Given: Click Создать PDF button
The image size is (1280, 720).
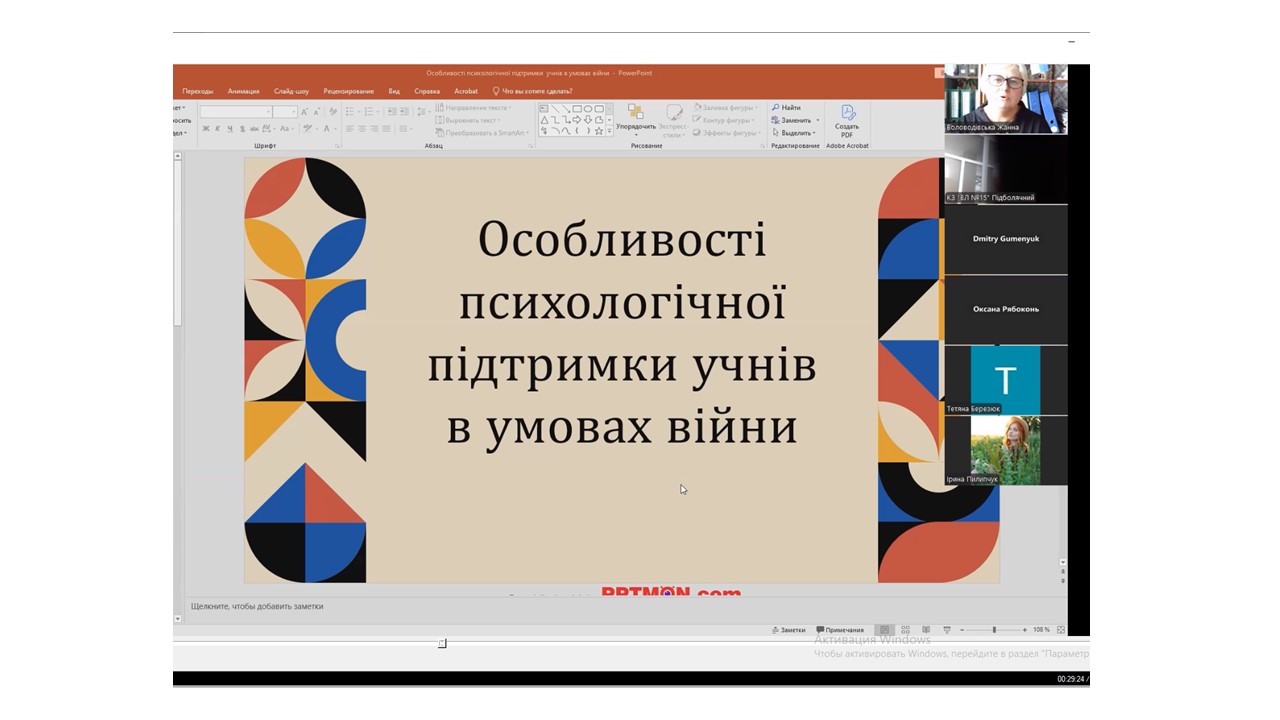Looking at the screenshot, I should pos(847,120).
